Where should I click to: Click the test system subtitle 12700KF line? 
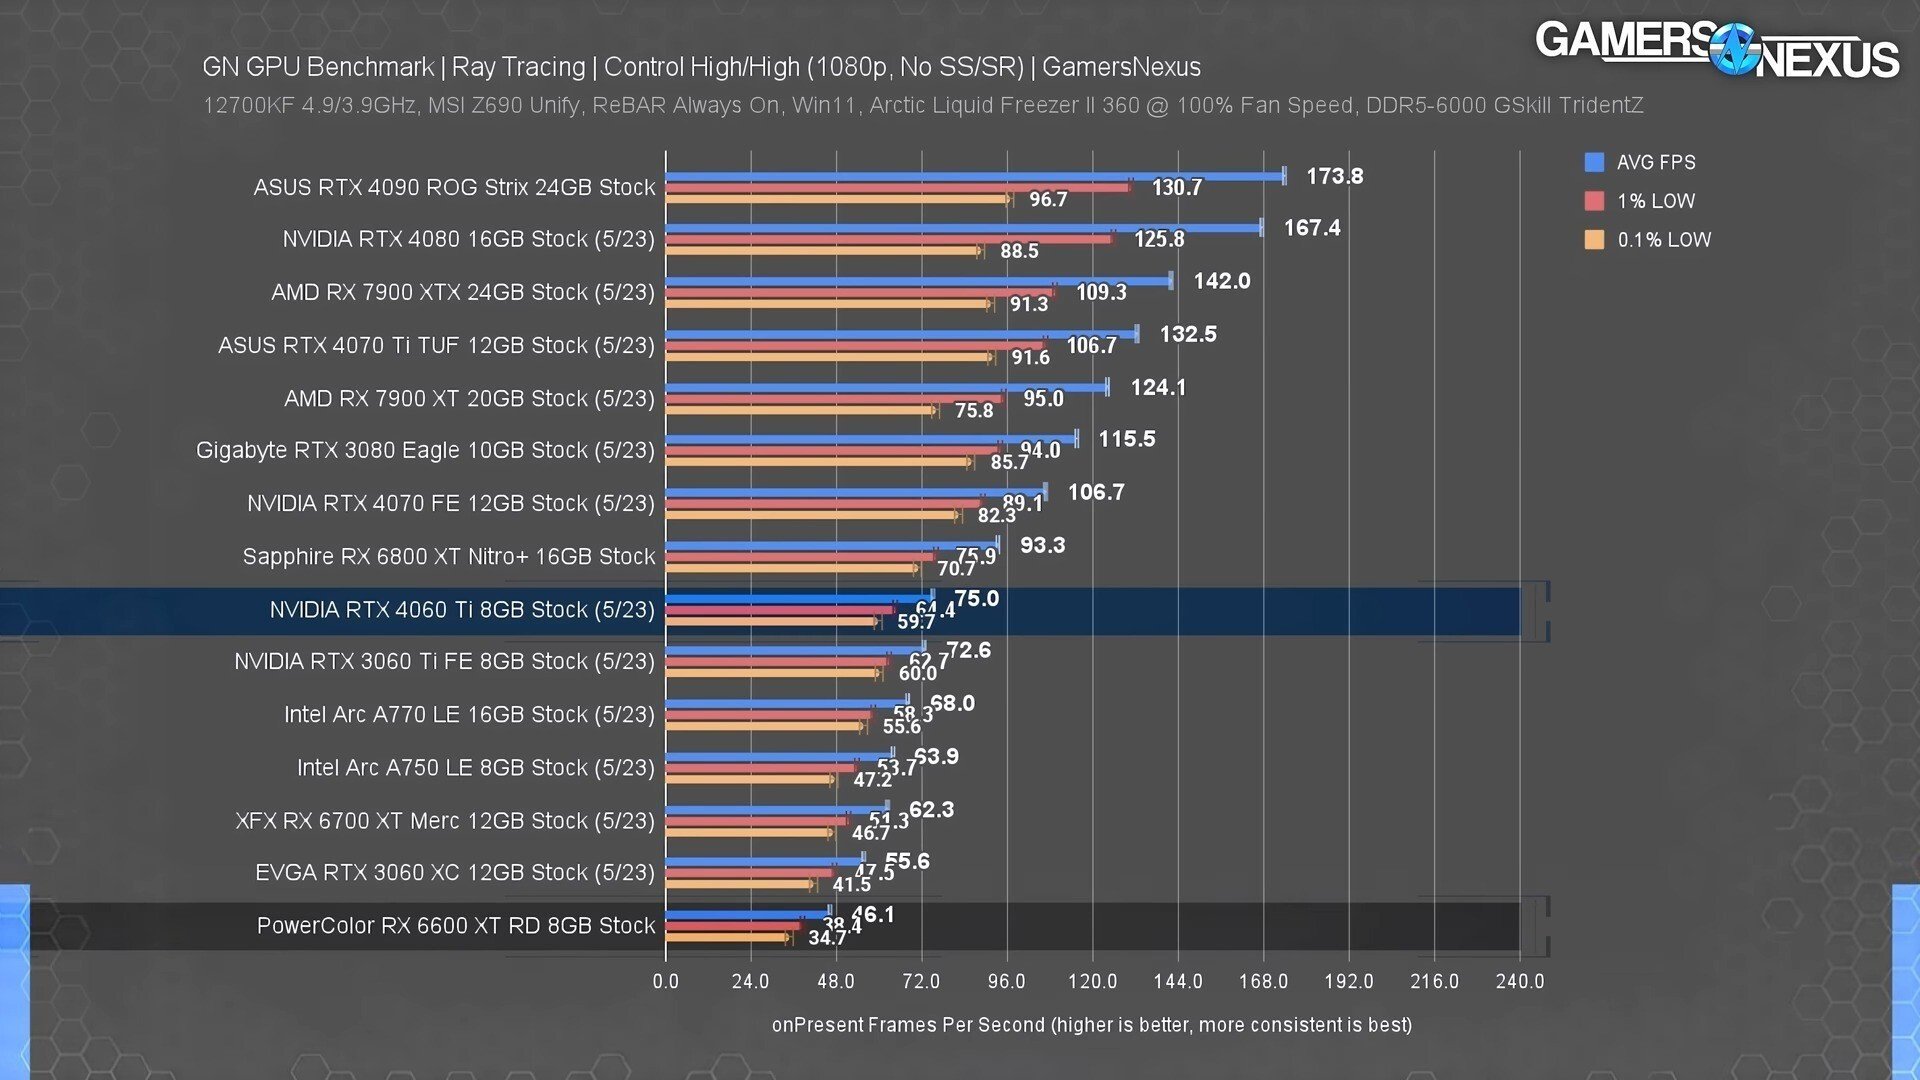(x=923, y=105)
